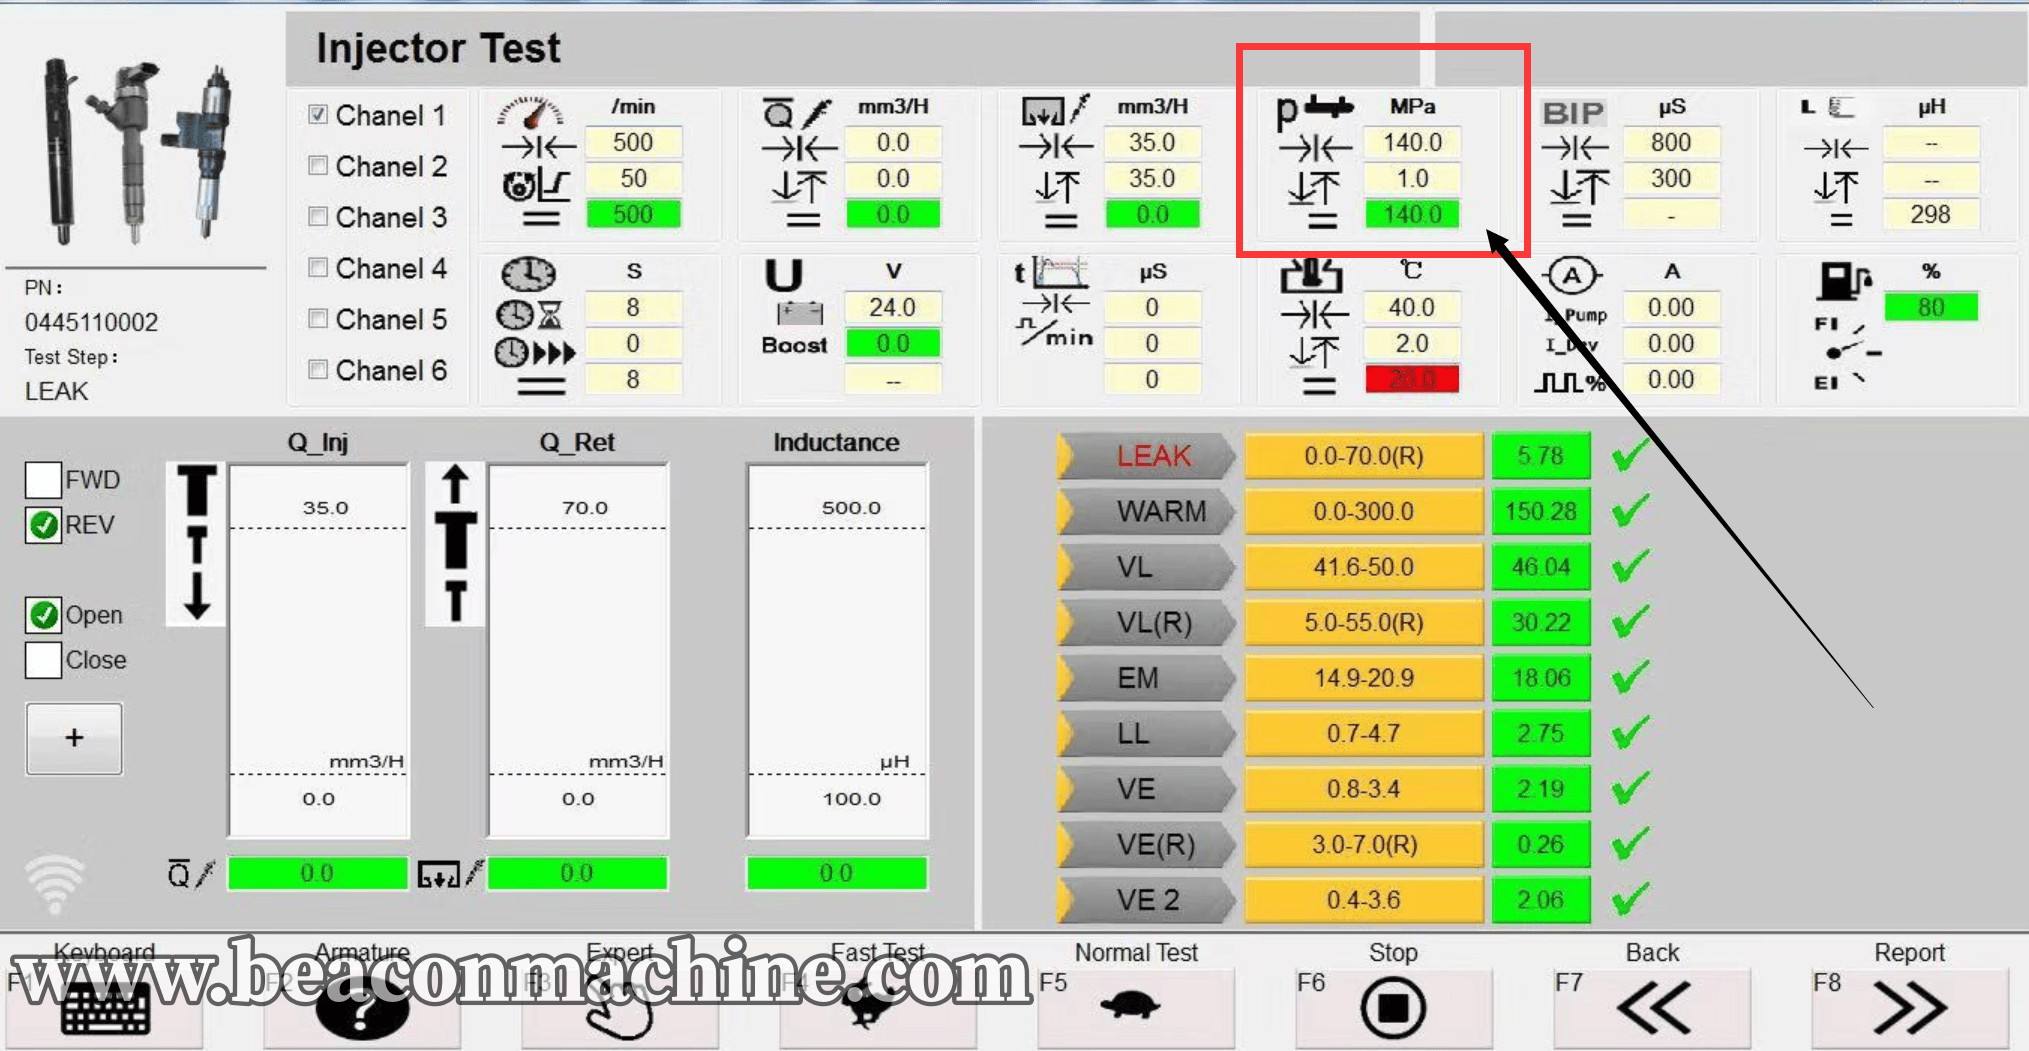Enable the Chanel 3 checkbox
This screenshot has height=1051, width=2029.
tap(318, 216)
